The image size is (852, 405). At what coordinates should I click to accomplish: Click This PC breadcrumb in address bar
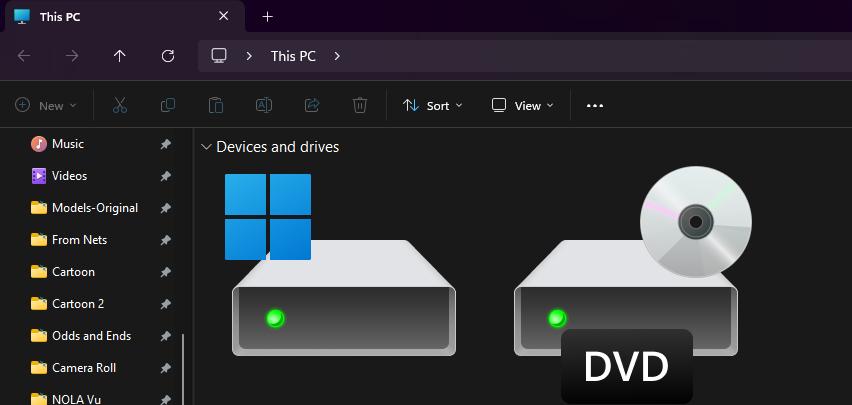point(293,56)
